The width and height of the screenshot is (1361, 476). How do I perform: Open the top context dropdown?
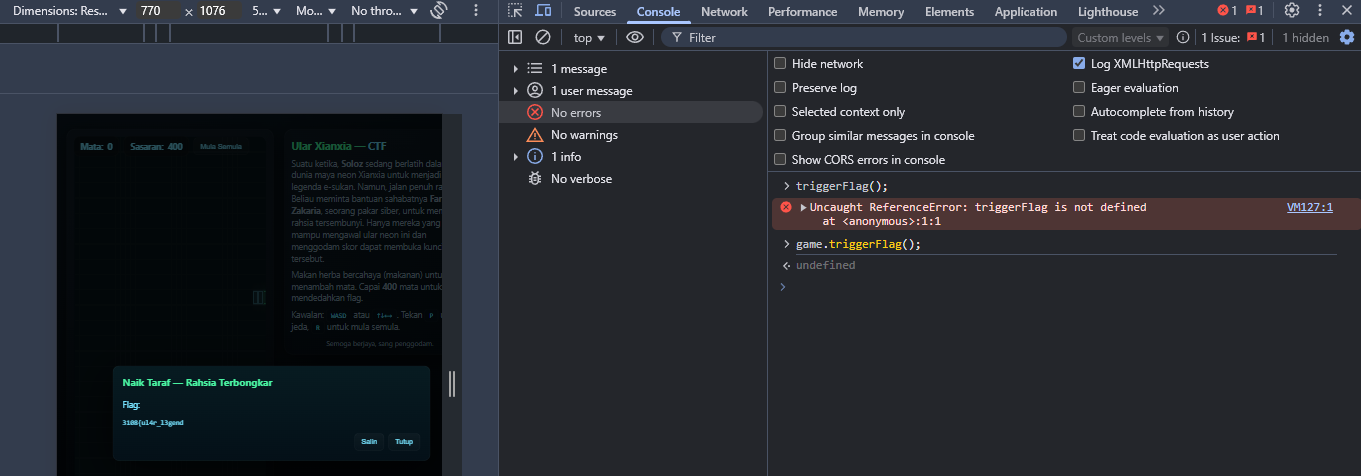(589, 37)
